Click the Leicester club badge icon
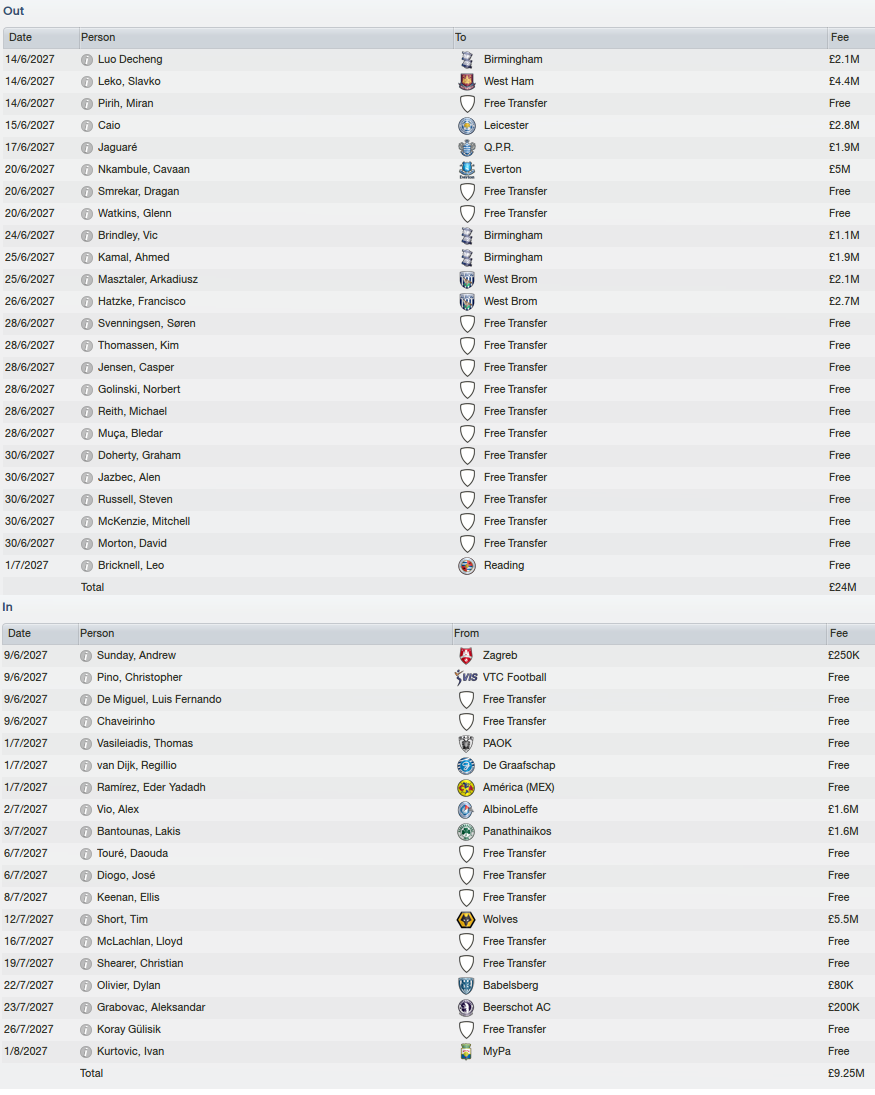Image resolution: width=875 pixels, height=1095 pixels. (466, 126)
